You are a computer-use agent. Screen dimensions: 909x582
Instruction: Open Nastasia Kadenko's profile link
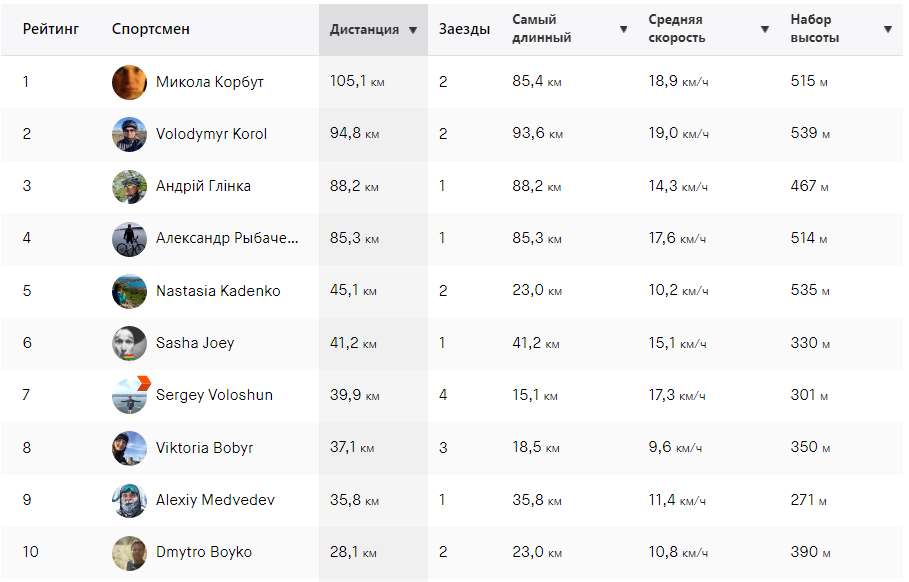point(218,291)
